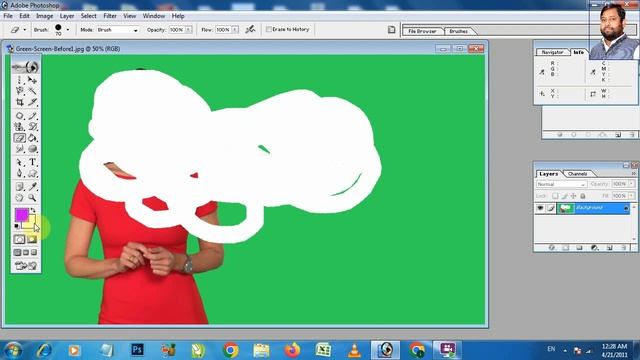This screenshot has height=360, width=640.
Task: Open the Brushes tab in the palette well
Action: (458, 31)
